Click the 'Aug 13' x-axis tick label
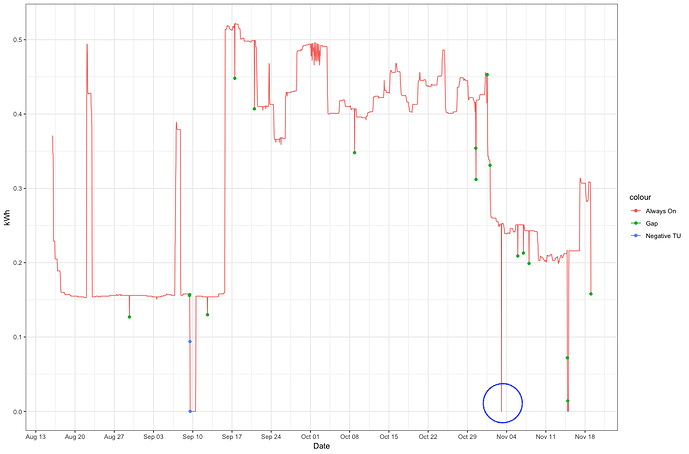689x454 pixels. [36, 437]
